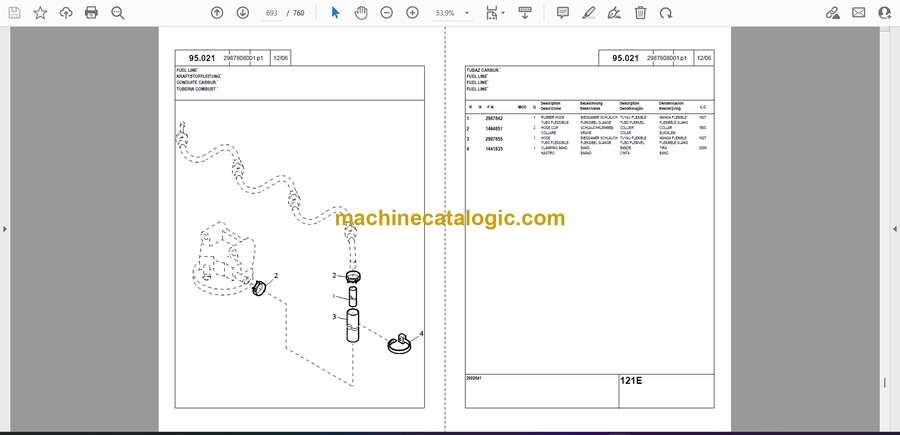This screenshot has height=435, width=900.
Task: Rotate the page view
Action: click(x=666, y=13)
